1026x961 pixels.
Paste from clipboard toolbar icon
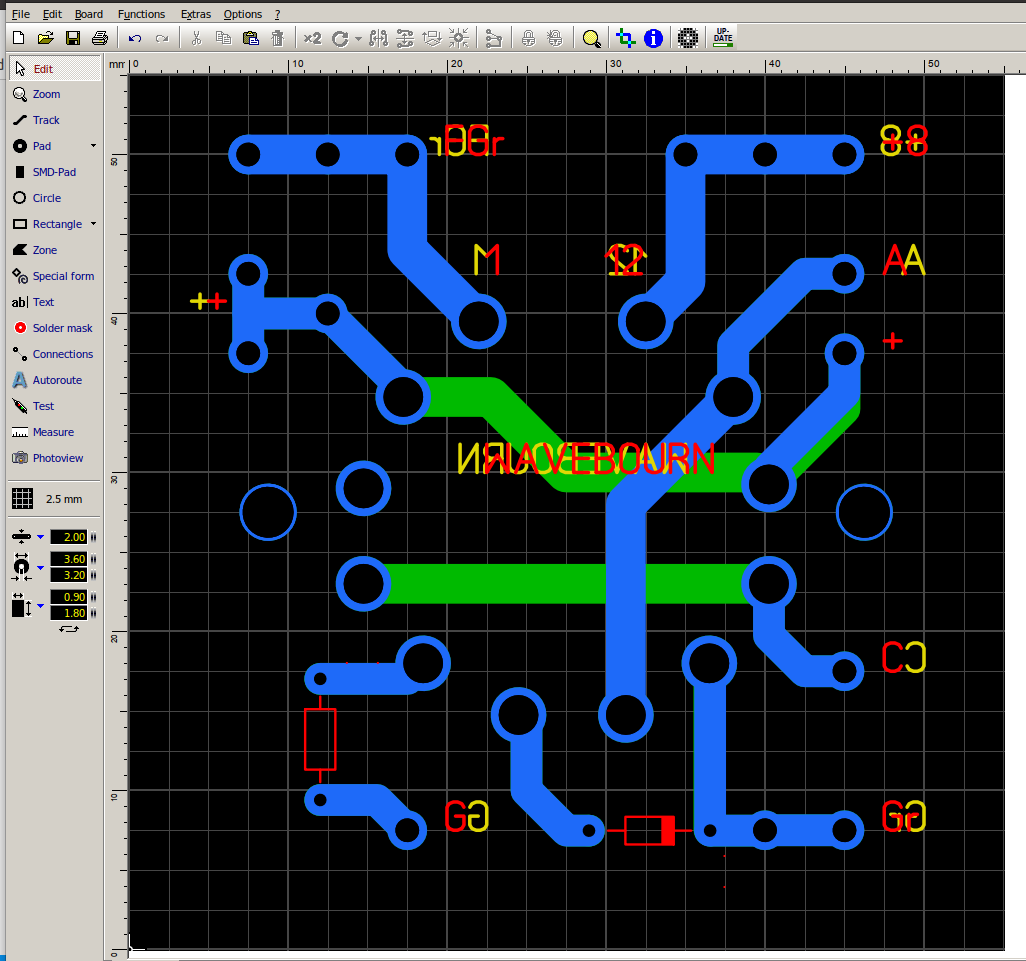(251, 38)
